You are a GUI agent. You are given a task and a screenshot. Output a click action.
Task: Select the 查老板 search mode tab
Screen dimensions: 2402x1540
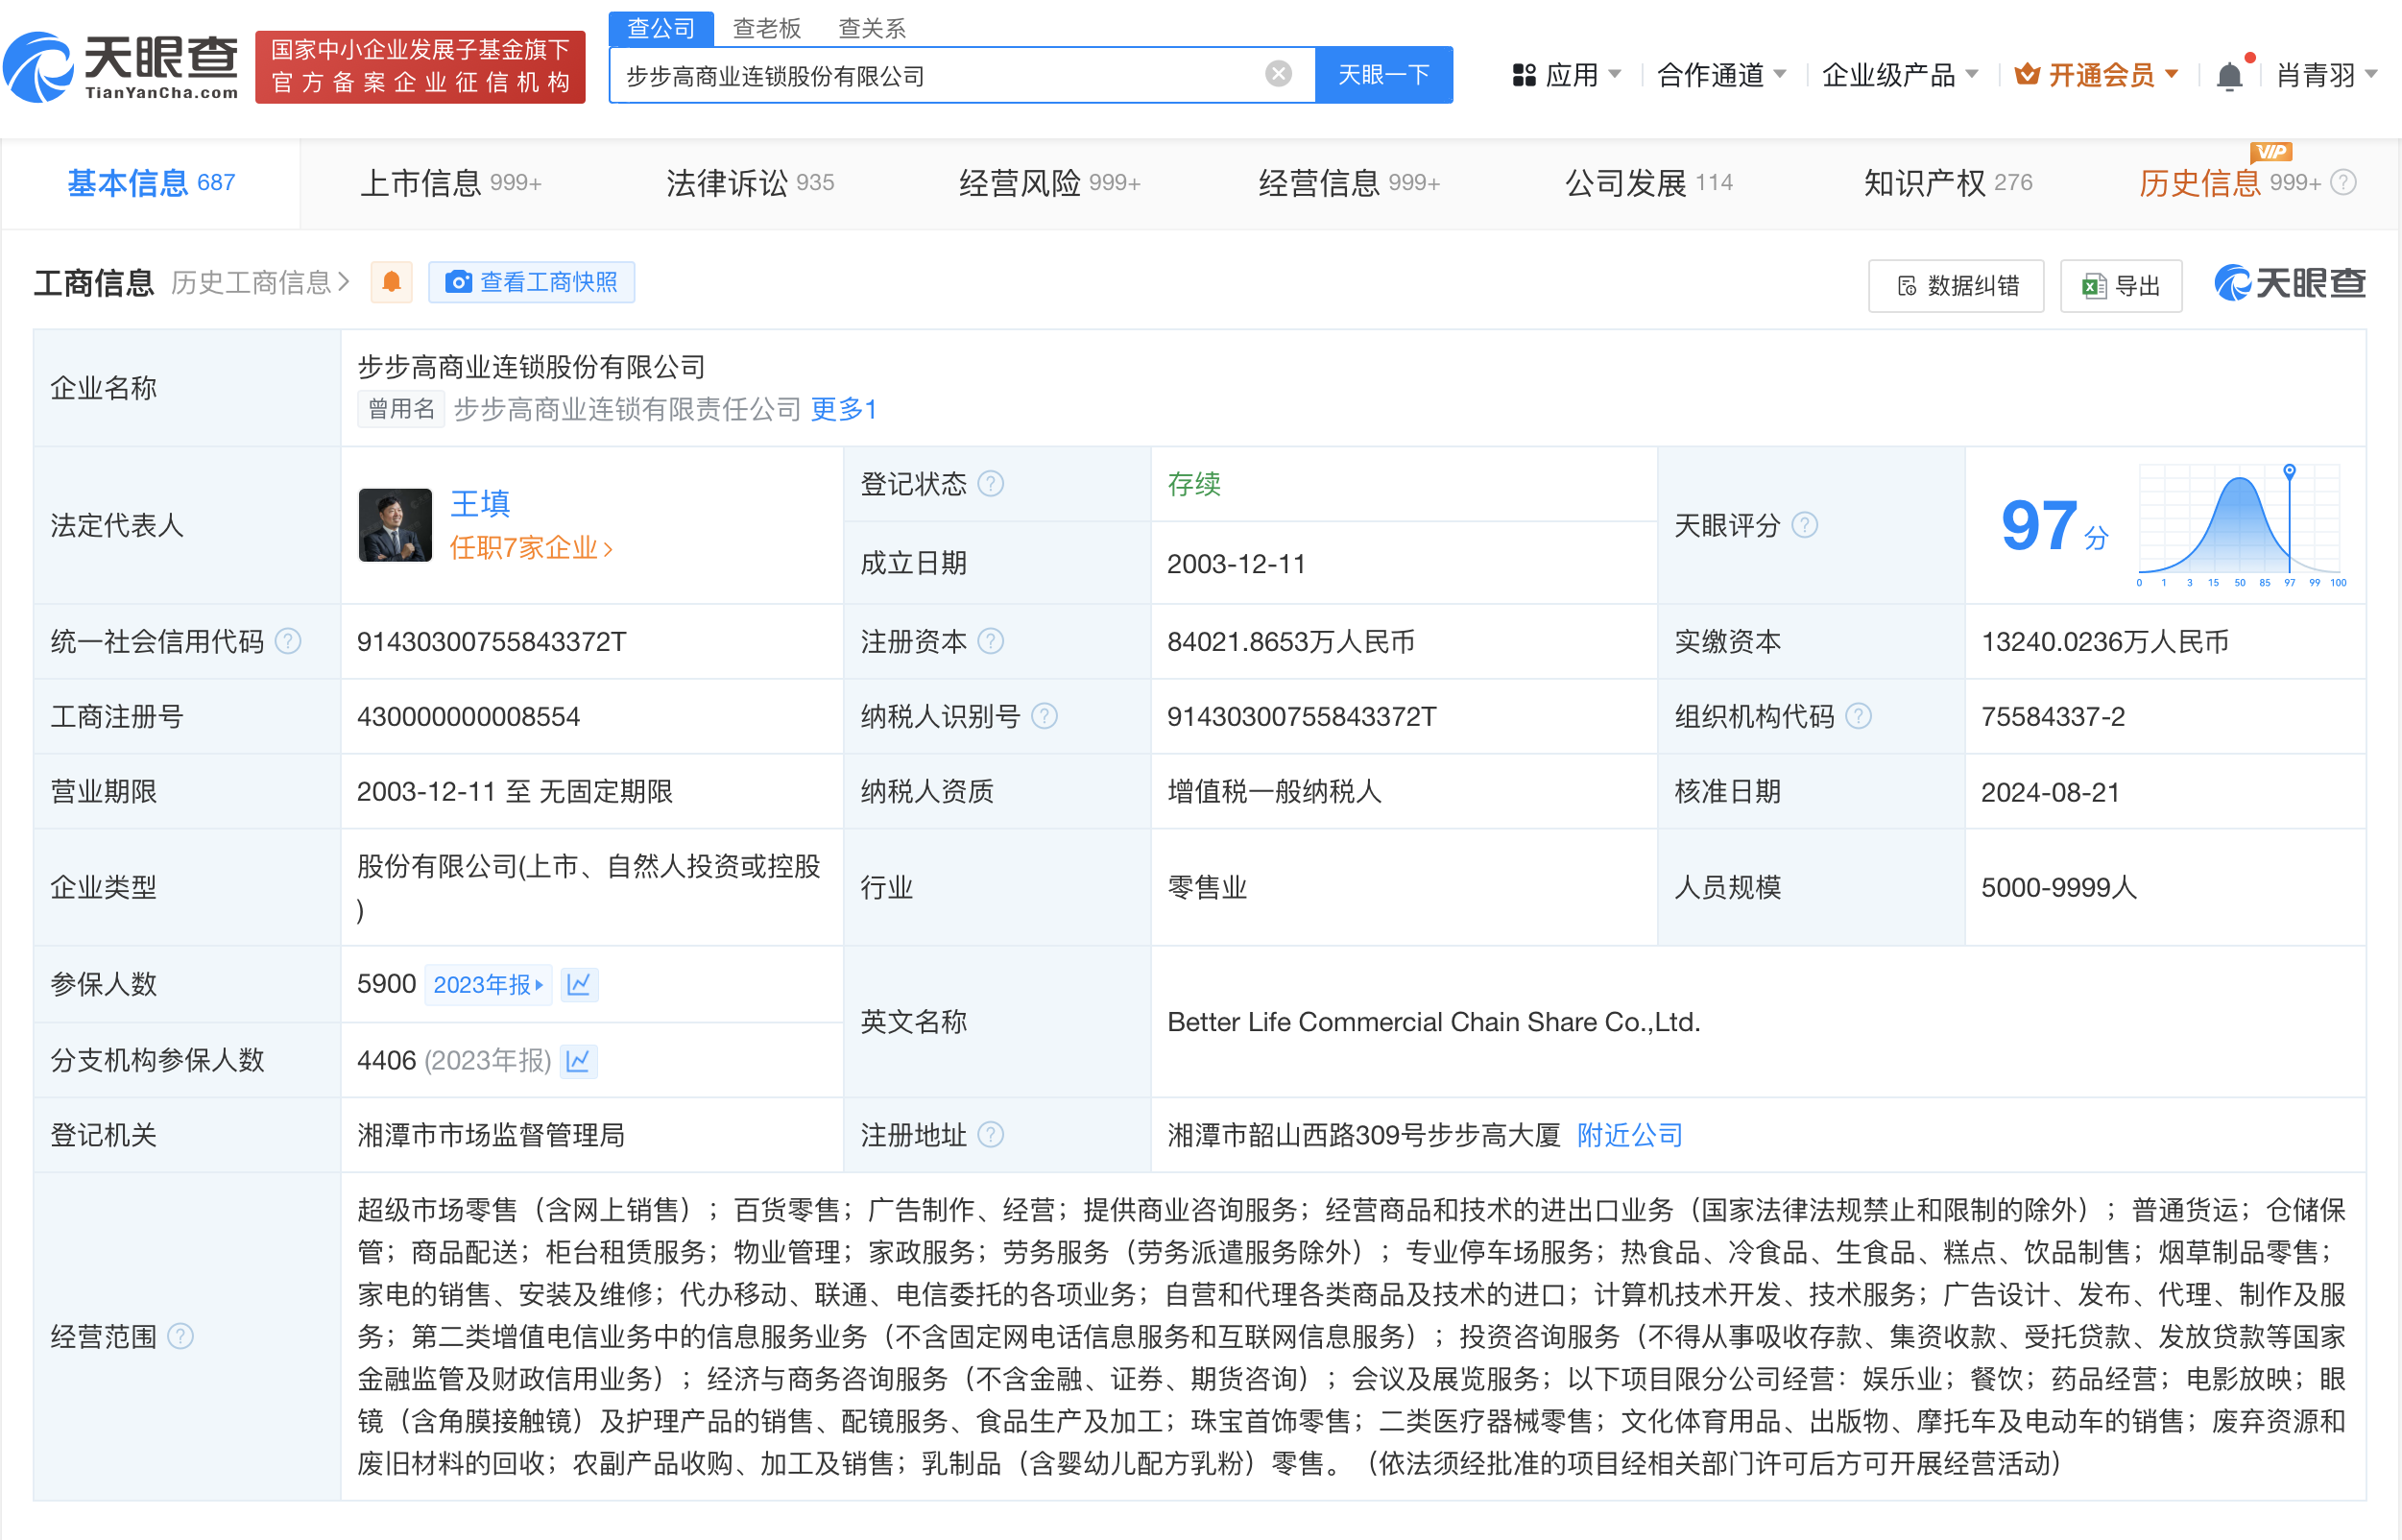[x=766, y=28]
